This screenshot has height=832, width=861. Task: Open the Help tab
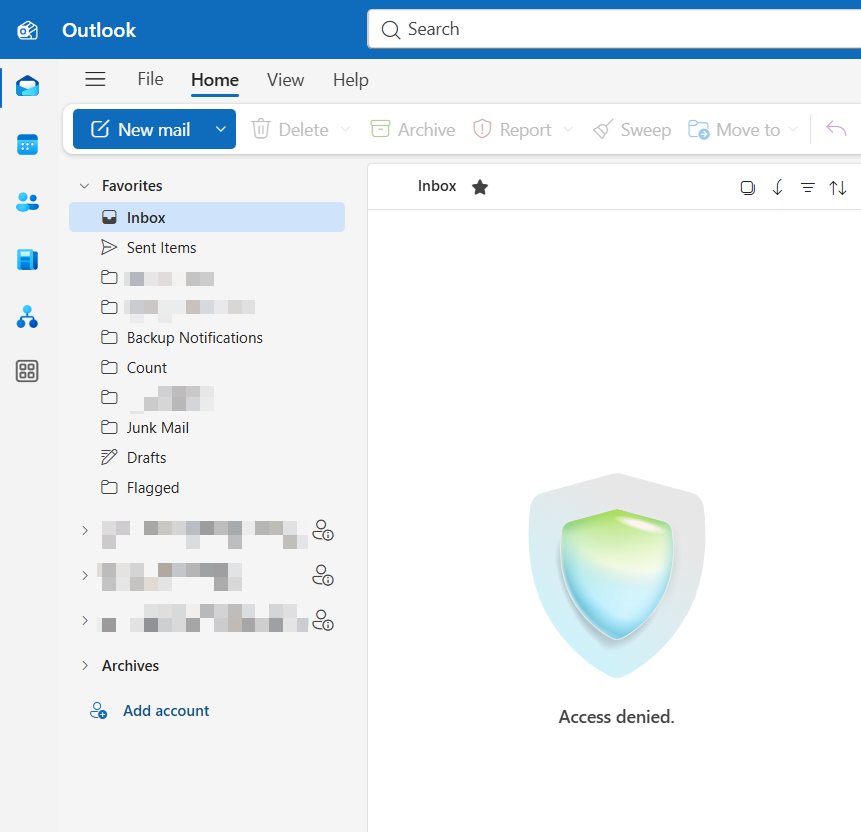pyautogui.click(x=350, y=80)
